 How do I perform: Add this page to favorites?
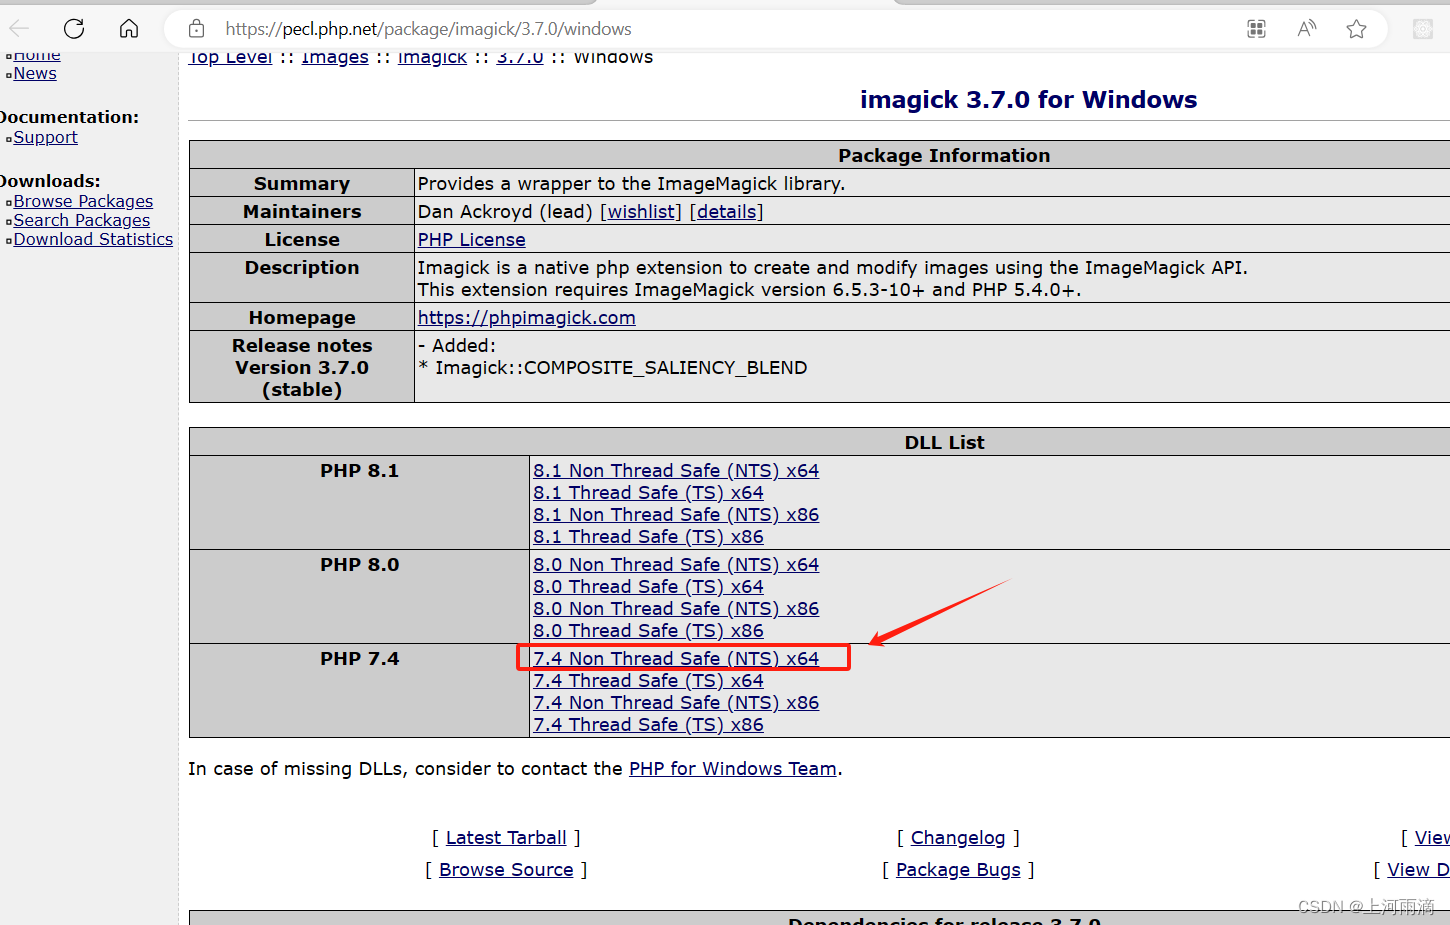click(1356, 28)
